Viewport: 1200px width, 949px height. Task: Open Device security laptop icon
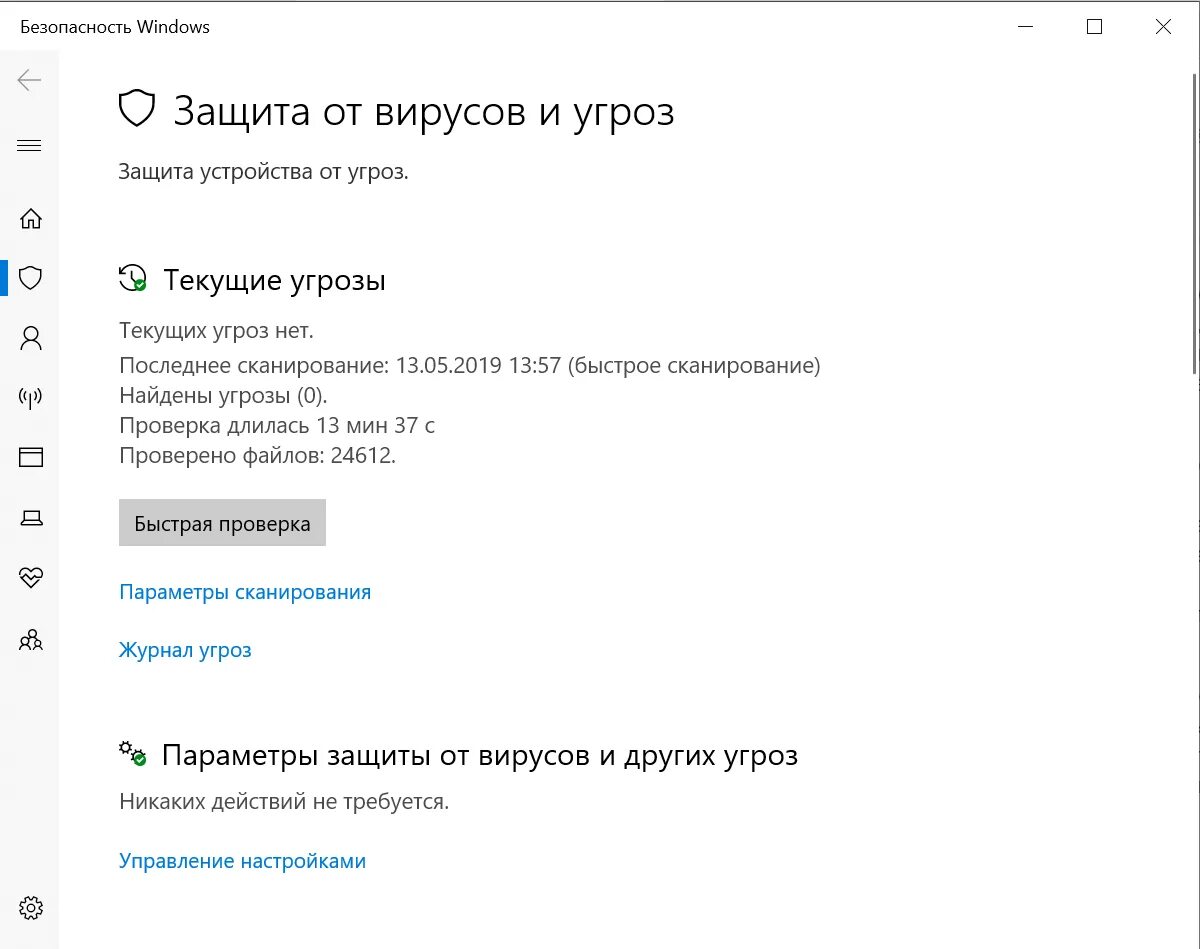[x=31, y=518]
